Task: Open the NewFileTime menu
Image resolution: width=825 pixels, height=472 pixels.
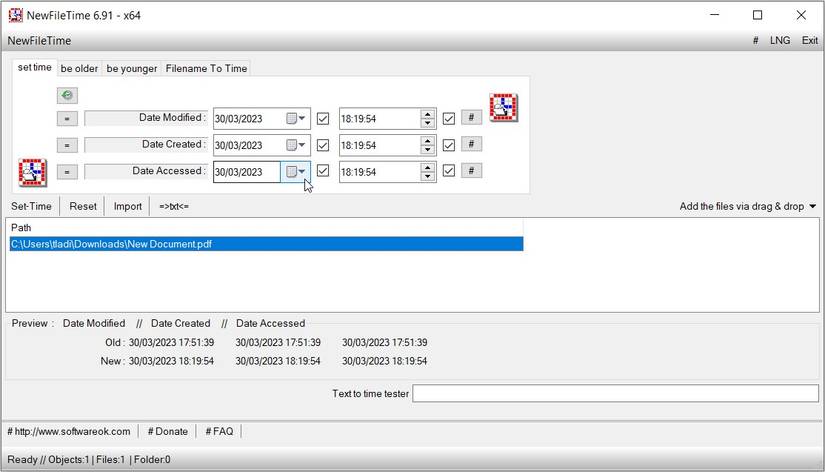Action: pos(39,41)
